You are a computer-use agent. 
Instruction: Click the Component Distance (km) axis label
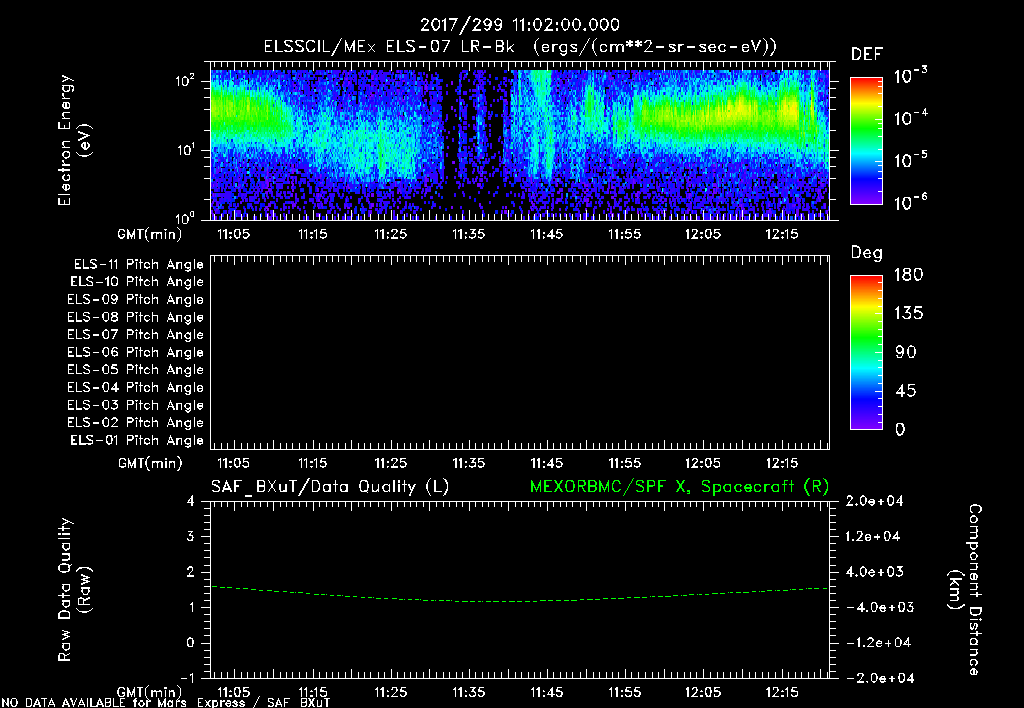(x=965, y=590)
